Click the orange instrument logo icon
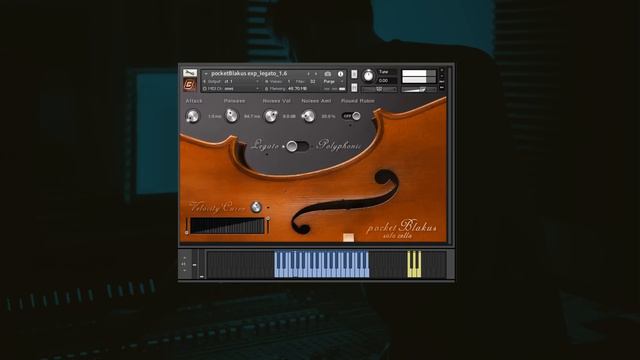 click(189, 84)
